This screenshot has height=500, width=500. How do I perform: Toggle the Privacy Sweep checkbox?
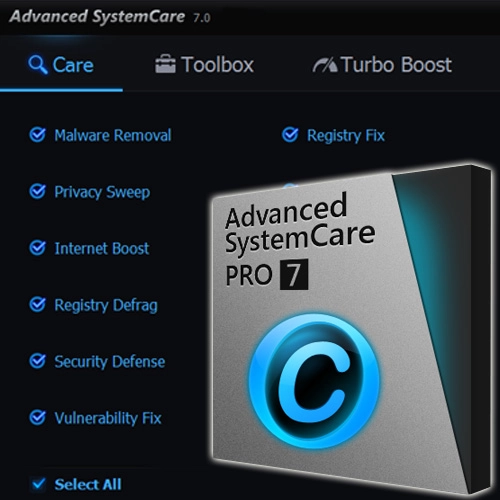(37, 191)
